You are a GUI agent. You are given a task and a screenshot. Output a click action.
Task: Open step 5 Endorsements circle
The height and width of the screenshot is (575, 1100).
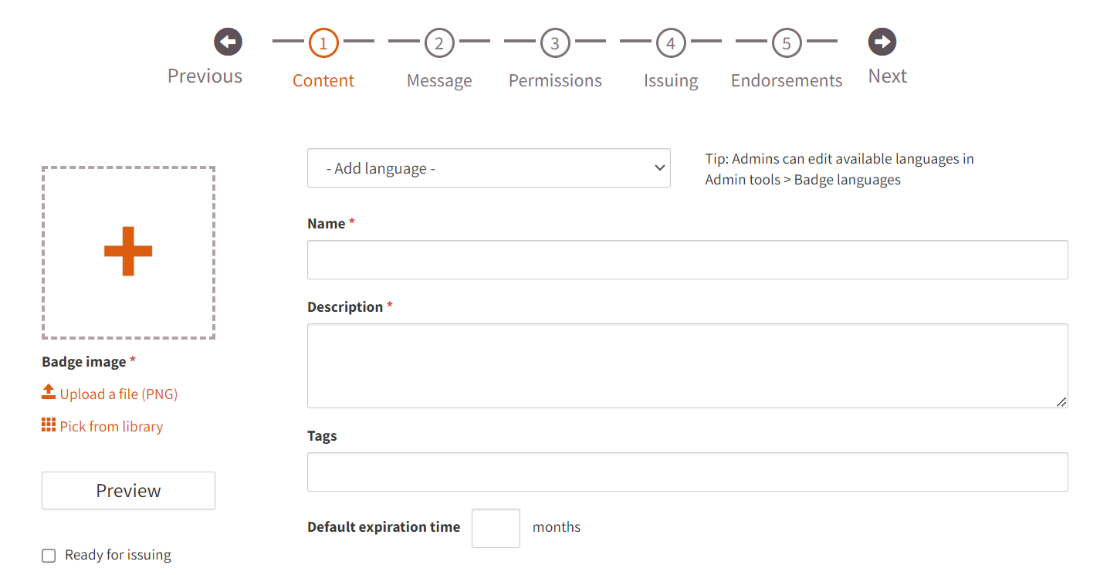786,43
